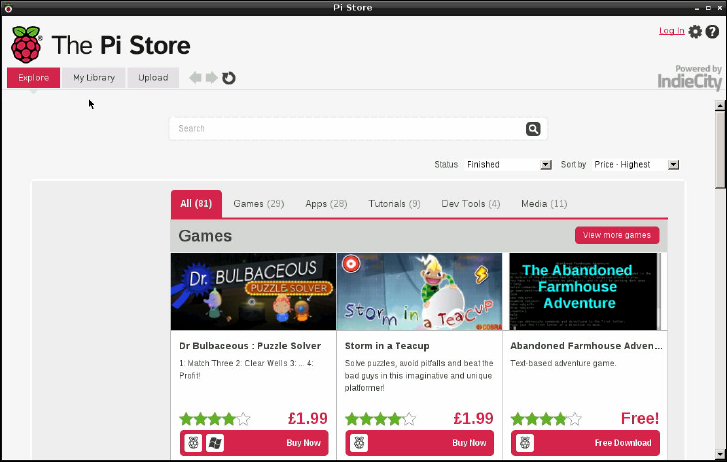
Task: Reload the page with refresh icon
Action: [229, 78]
